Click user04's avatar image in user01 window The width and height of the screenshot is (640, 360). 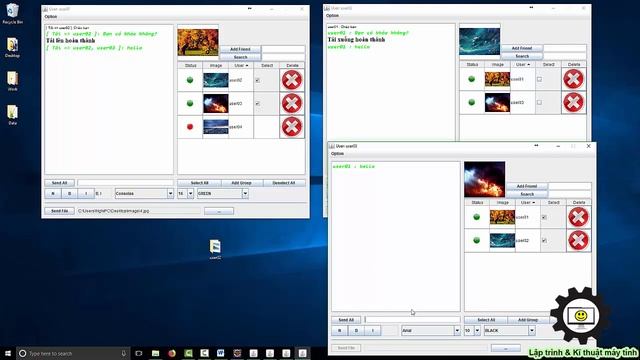(x=216, y=127)
